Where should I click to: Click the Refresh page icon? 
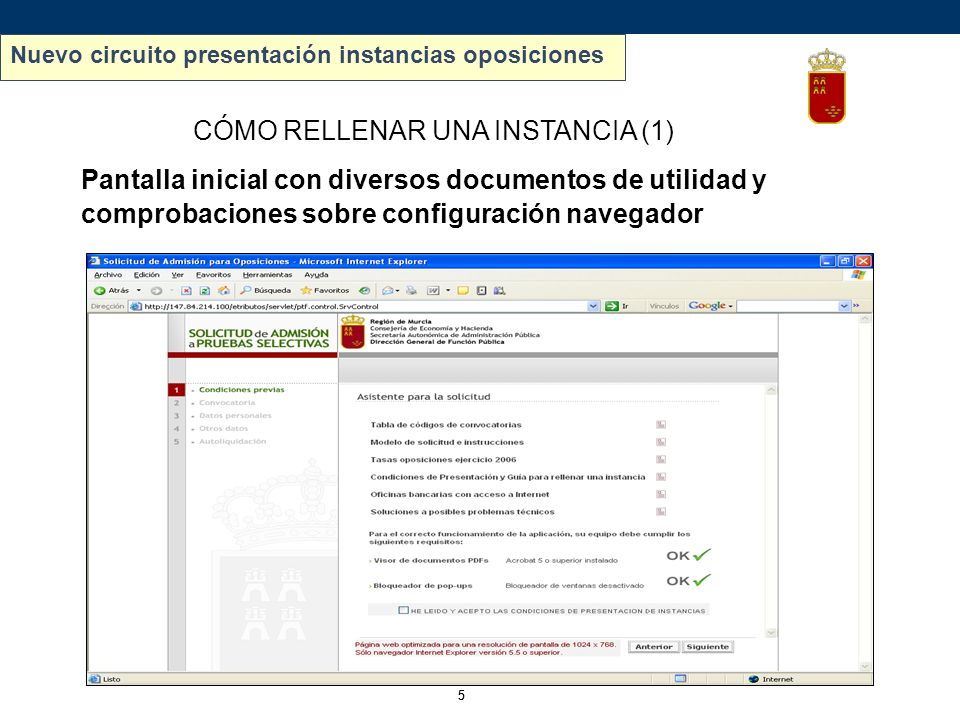(x=205, y=291)
